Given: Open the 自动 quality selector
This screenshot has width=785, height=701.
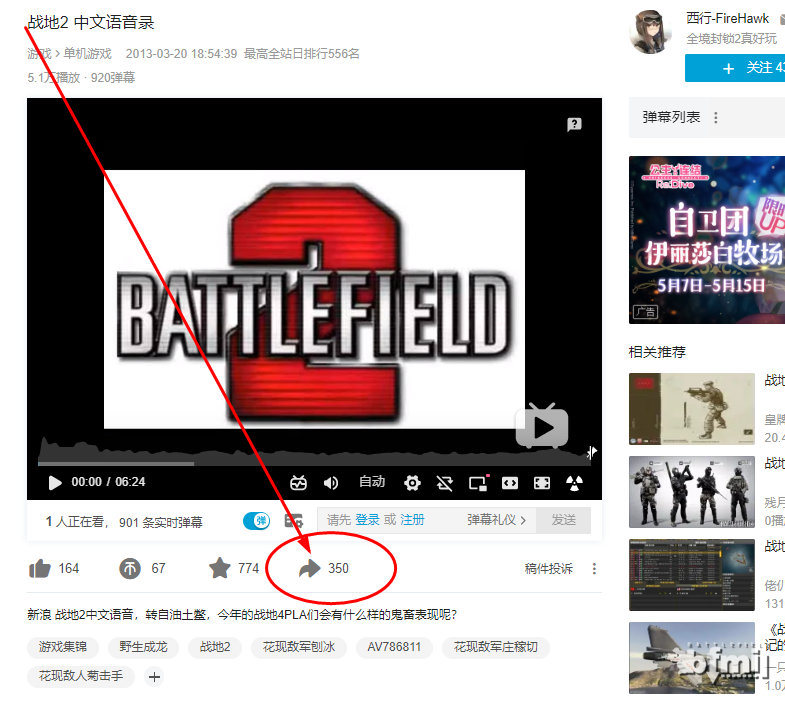Looking at the screenshot, I should click(x=372, y=482).
